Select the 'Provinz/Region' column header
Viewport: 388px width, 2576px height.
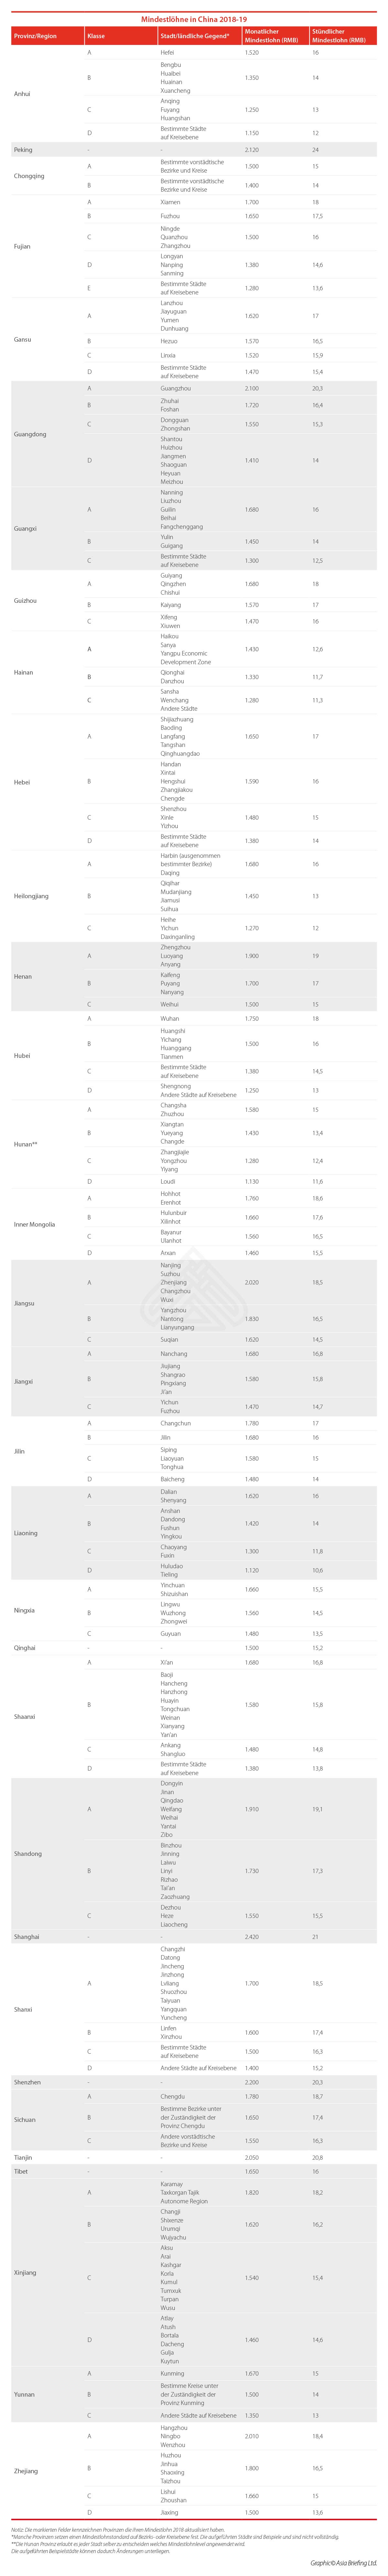click(35, 36)
